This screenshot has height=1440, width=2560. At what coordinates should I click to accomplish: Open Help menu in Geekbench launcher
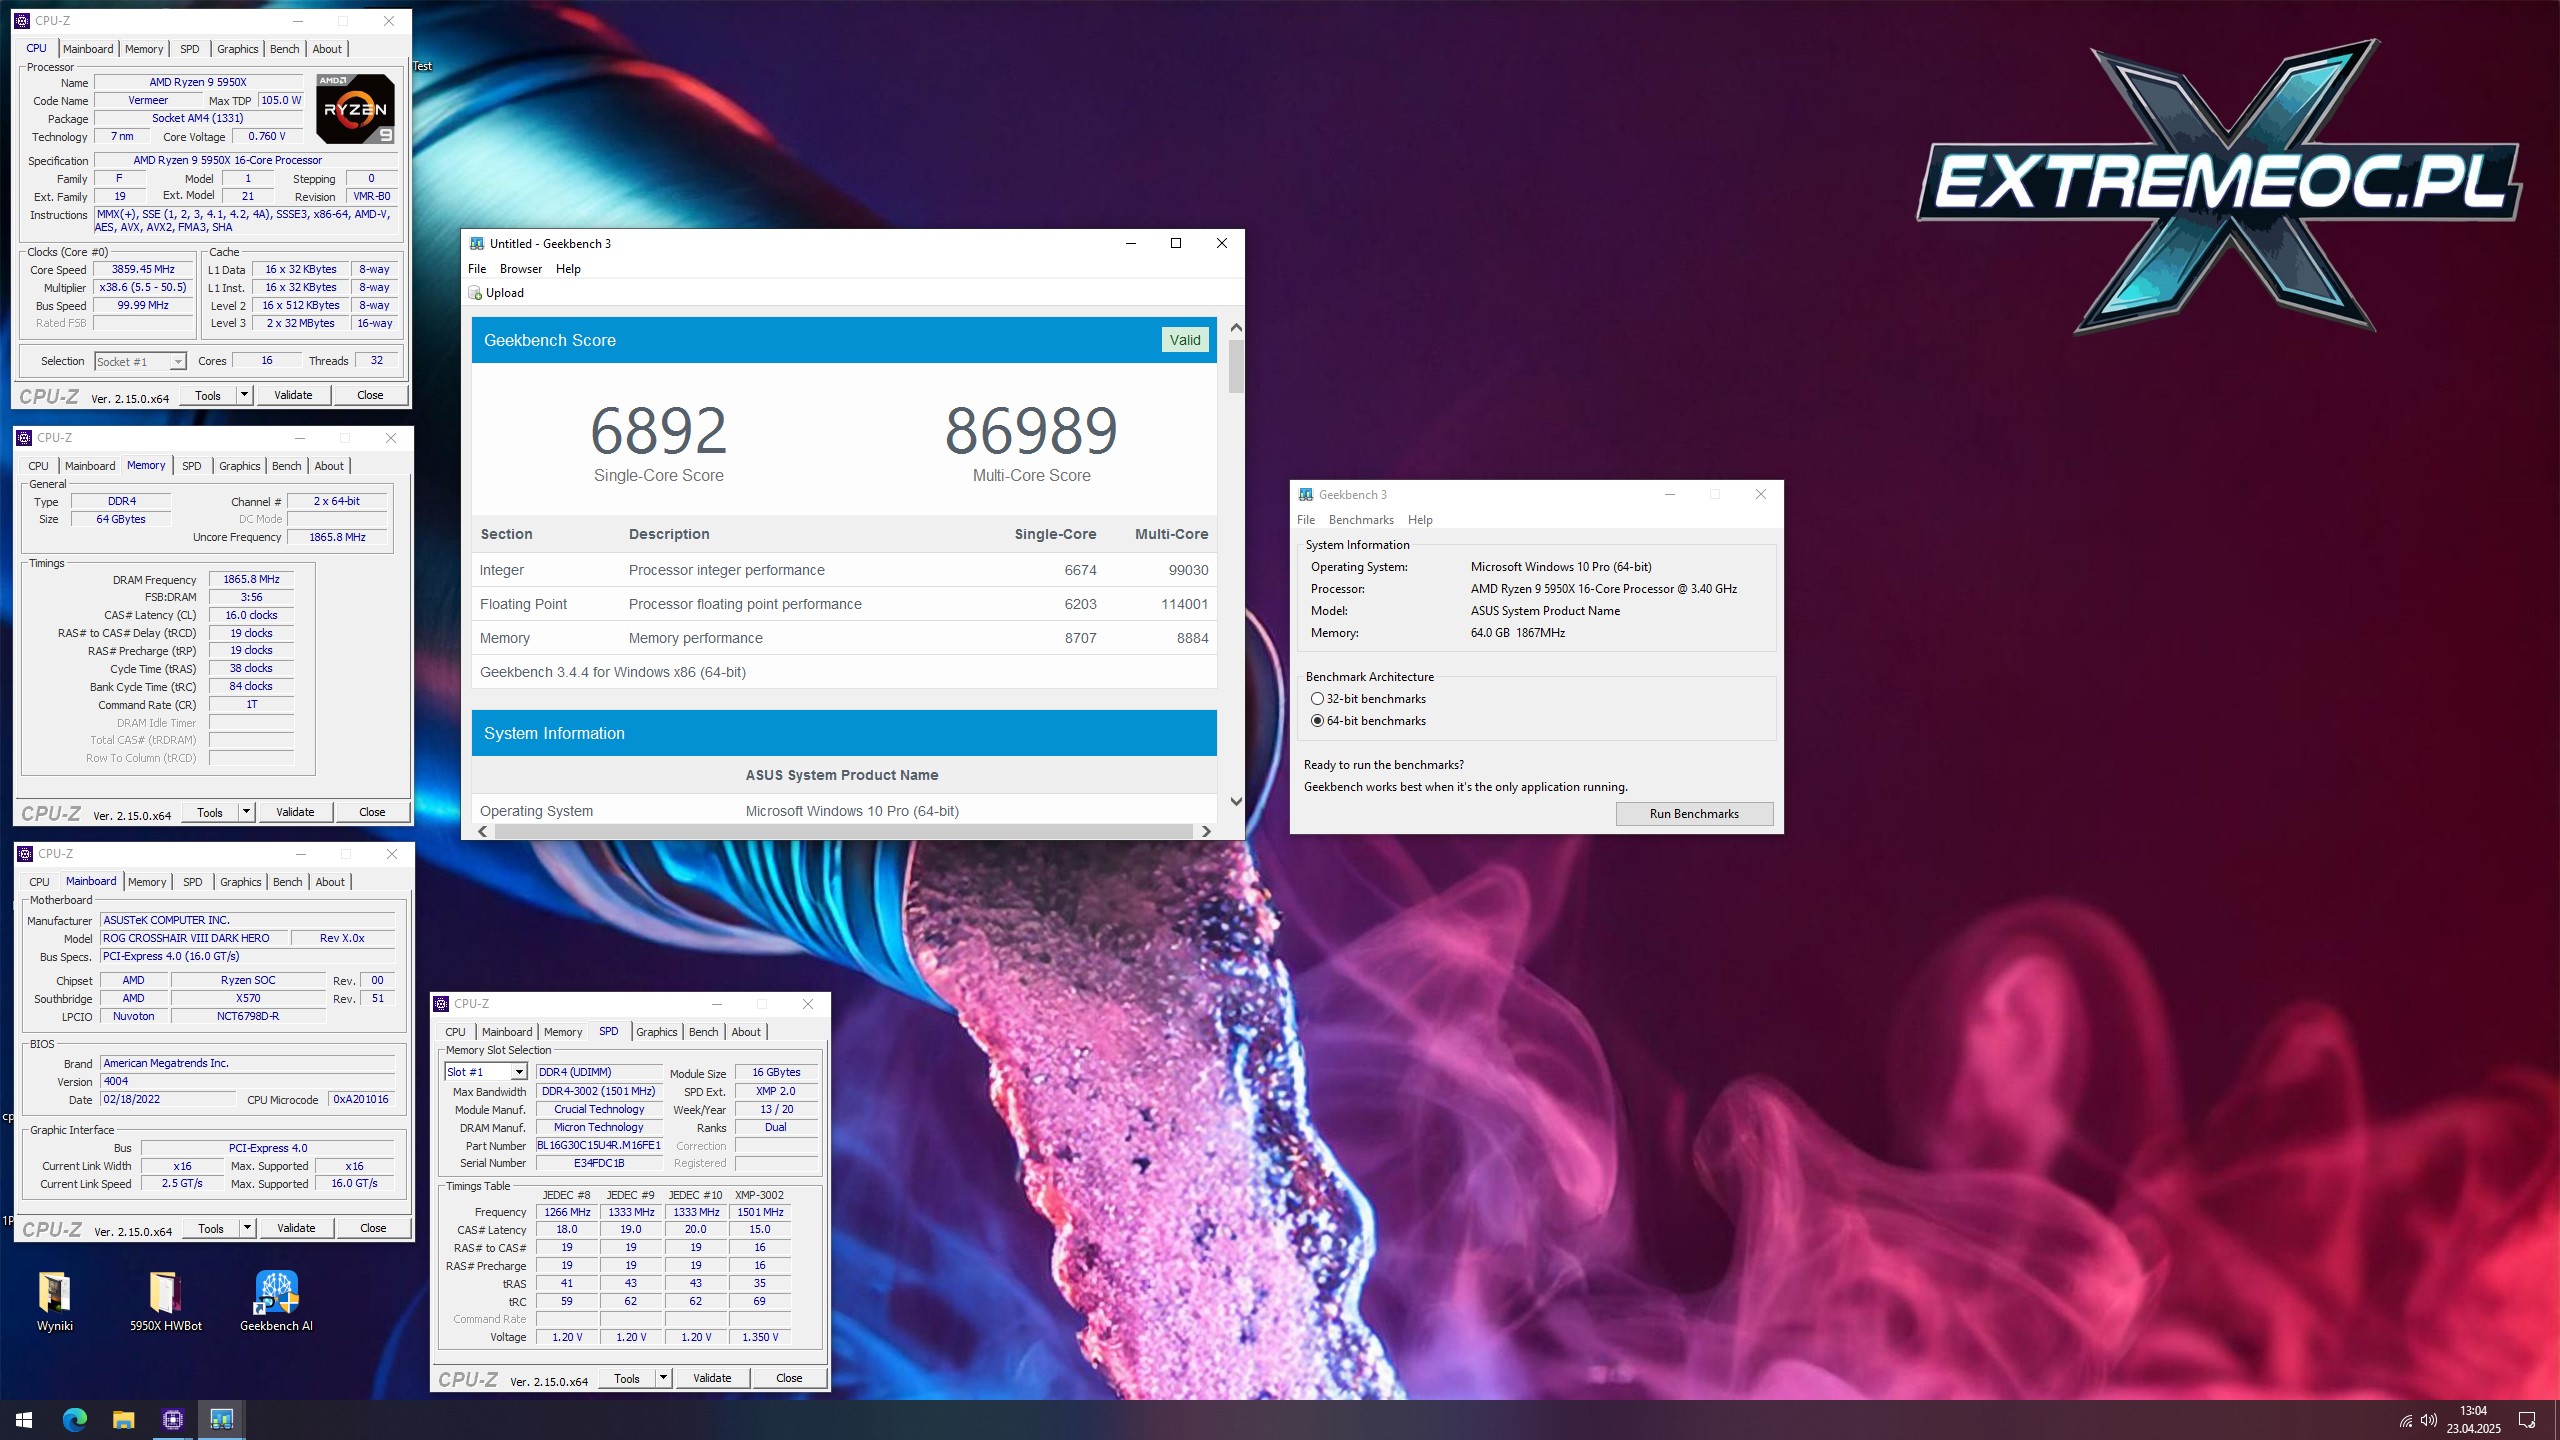click(x=1420, y=520)
